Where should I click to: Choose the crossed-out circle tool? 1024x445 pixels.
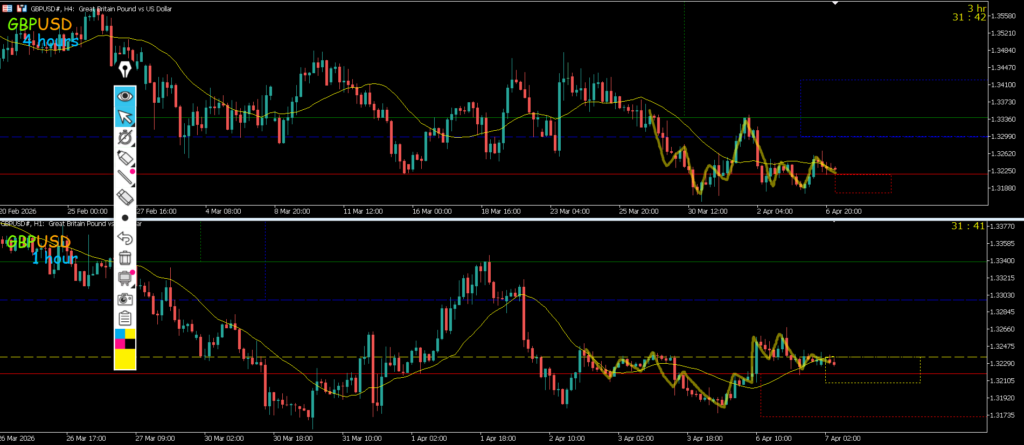coord(125,138)
